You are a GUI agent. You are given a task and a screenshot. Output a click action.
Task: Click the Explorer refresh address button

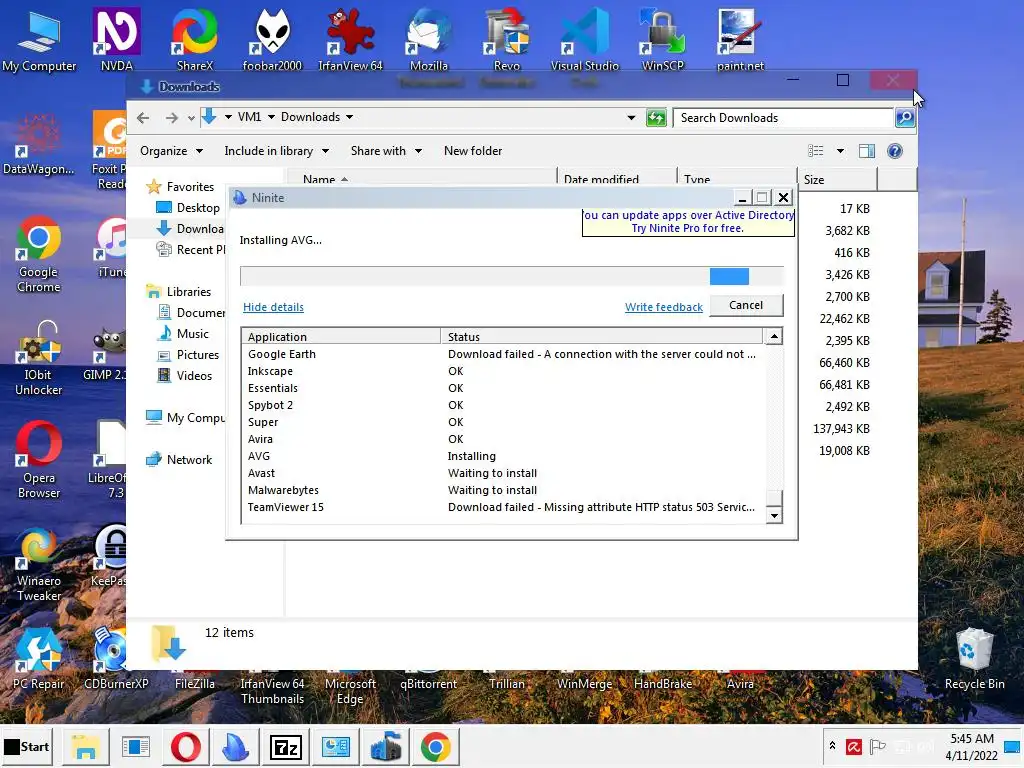click(x=656, y=118)
